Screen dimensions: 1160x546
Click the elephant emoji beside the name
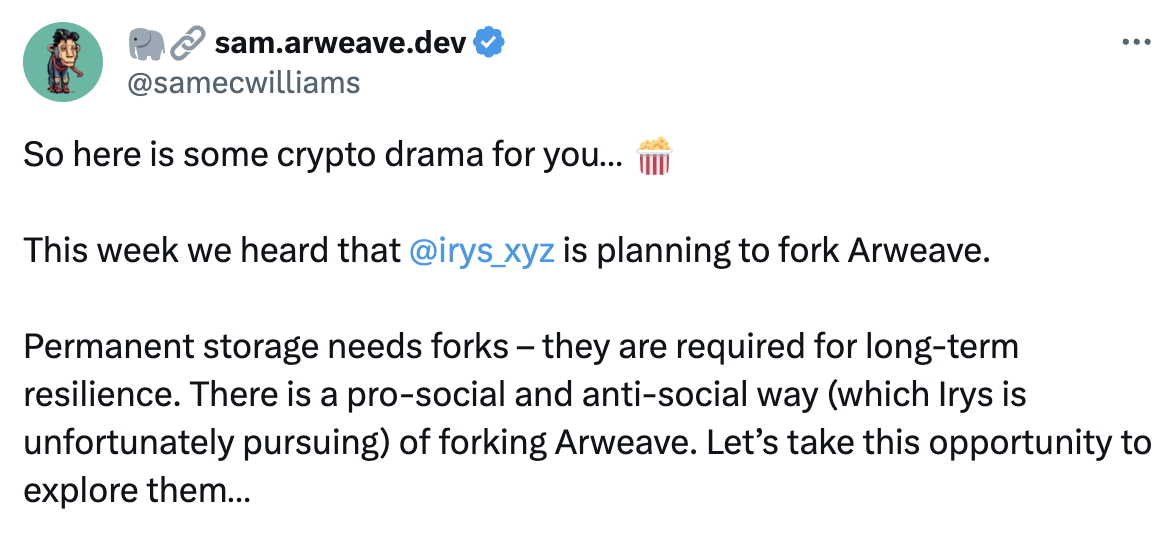pyautogui.click(x=146, y=43)
